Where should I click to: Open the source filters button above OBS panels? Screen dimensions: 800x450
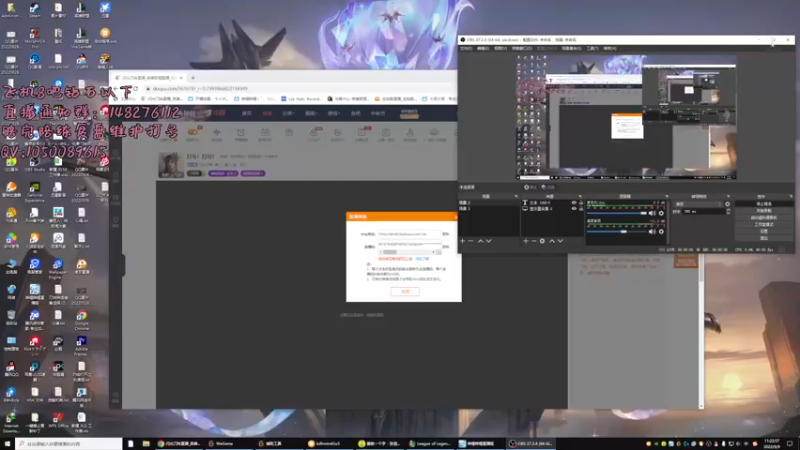(547, 187)
